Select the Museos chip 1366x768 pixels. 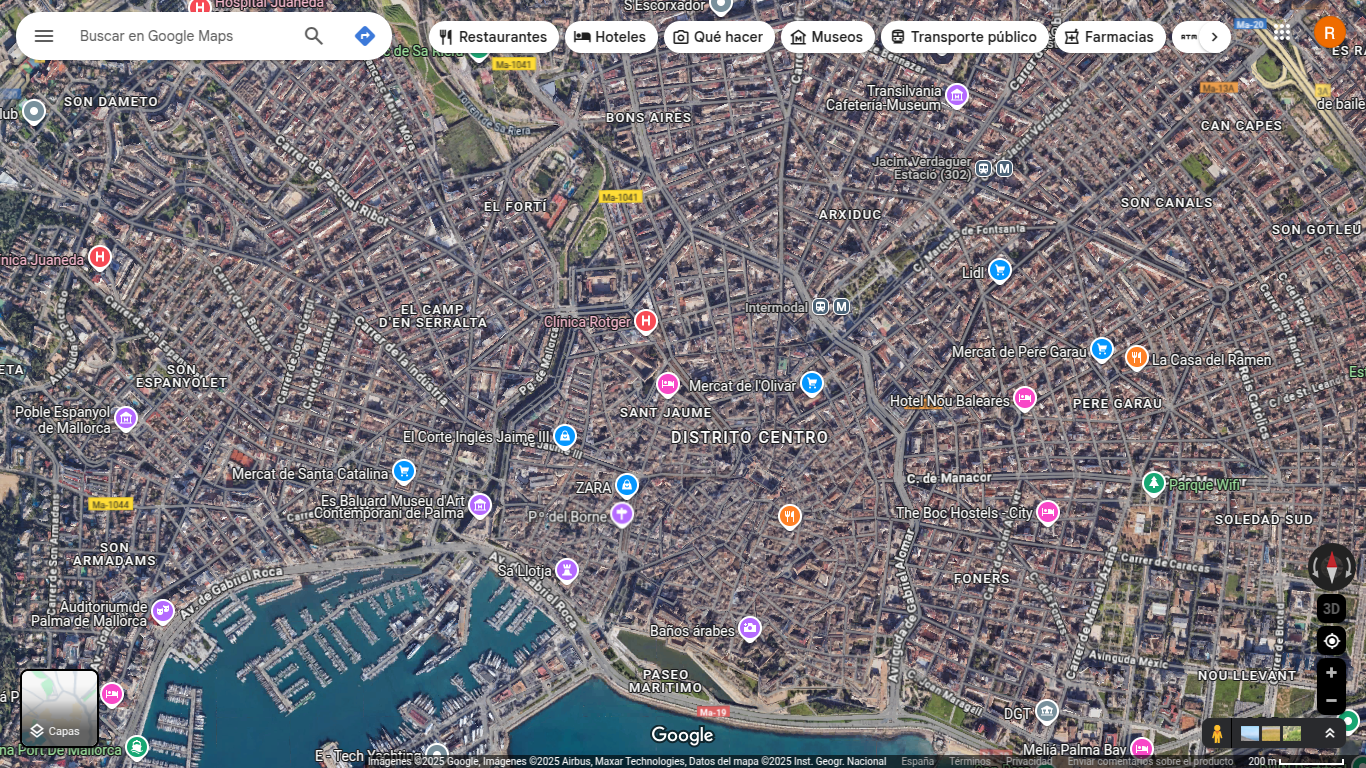pos(827,37)
